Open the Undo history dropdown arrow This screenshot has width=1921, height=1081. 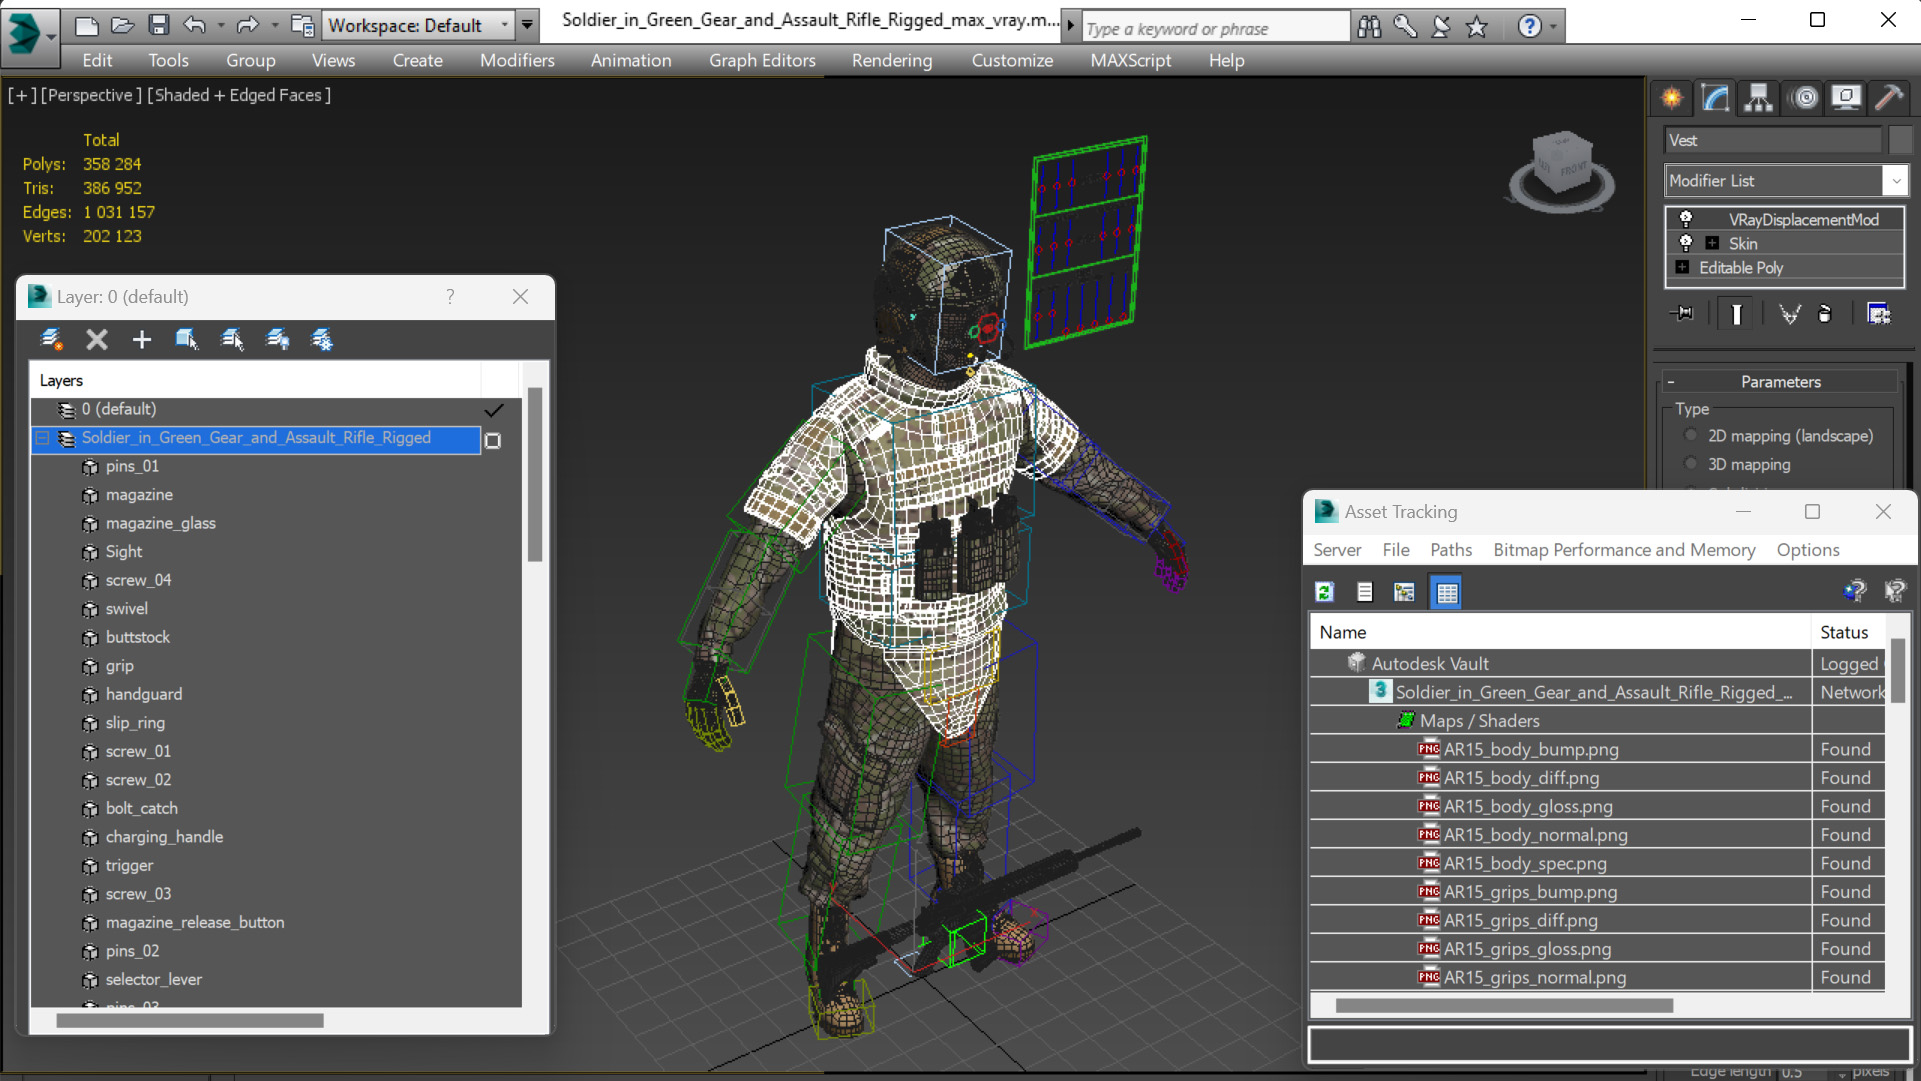tap(221, 25)
